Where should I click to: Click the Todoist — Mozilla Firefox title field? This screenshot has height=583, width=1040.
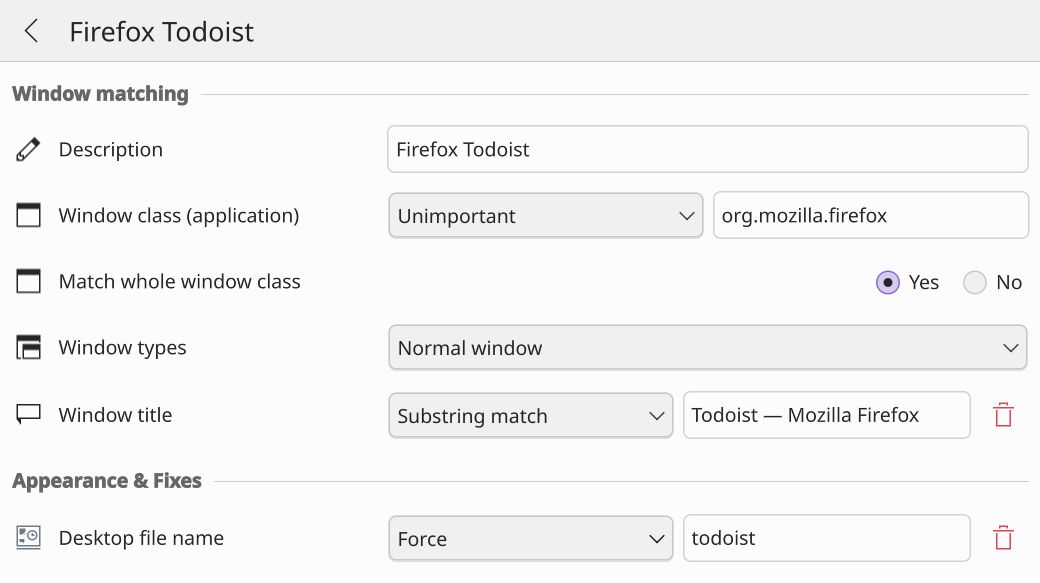[826, 415]
